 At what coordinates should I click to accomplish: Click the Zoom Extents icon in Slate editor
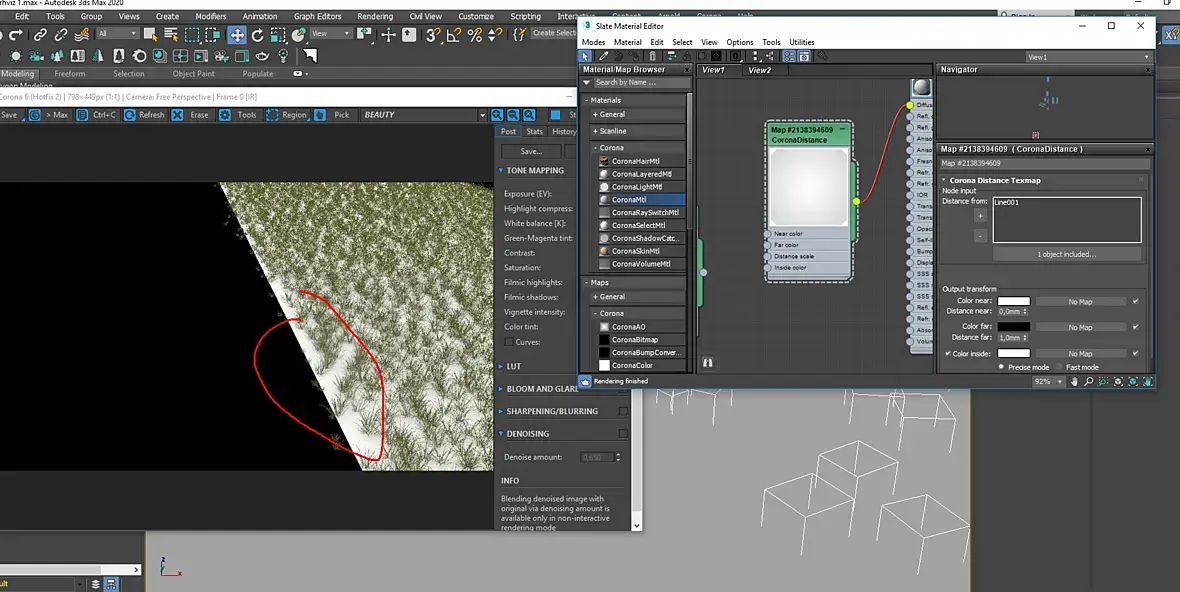(1118, 382)
